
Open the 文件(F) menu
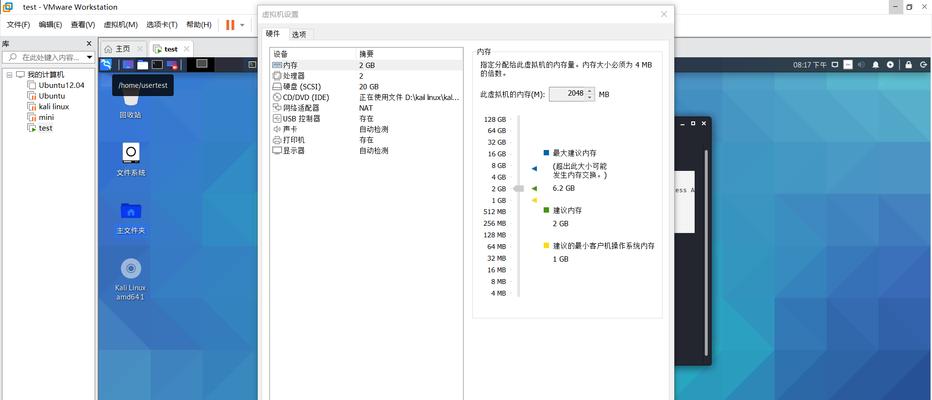[18, 25]
